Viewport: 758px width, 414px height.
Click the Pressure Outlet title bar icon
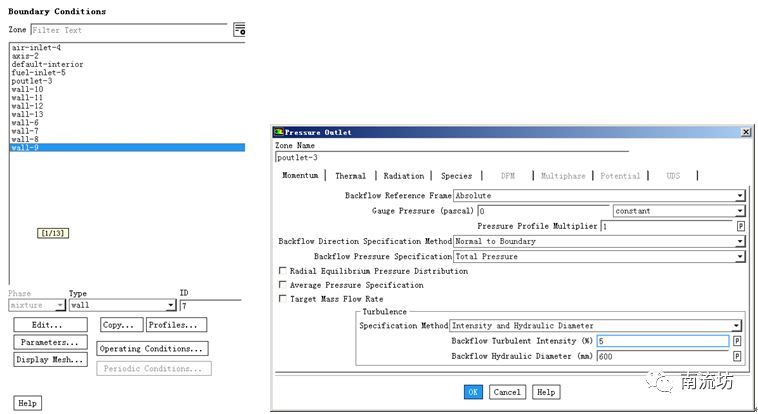(279, 132)
